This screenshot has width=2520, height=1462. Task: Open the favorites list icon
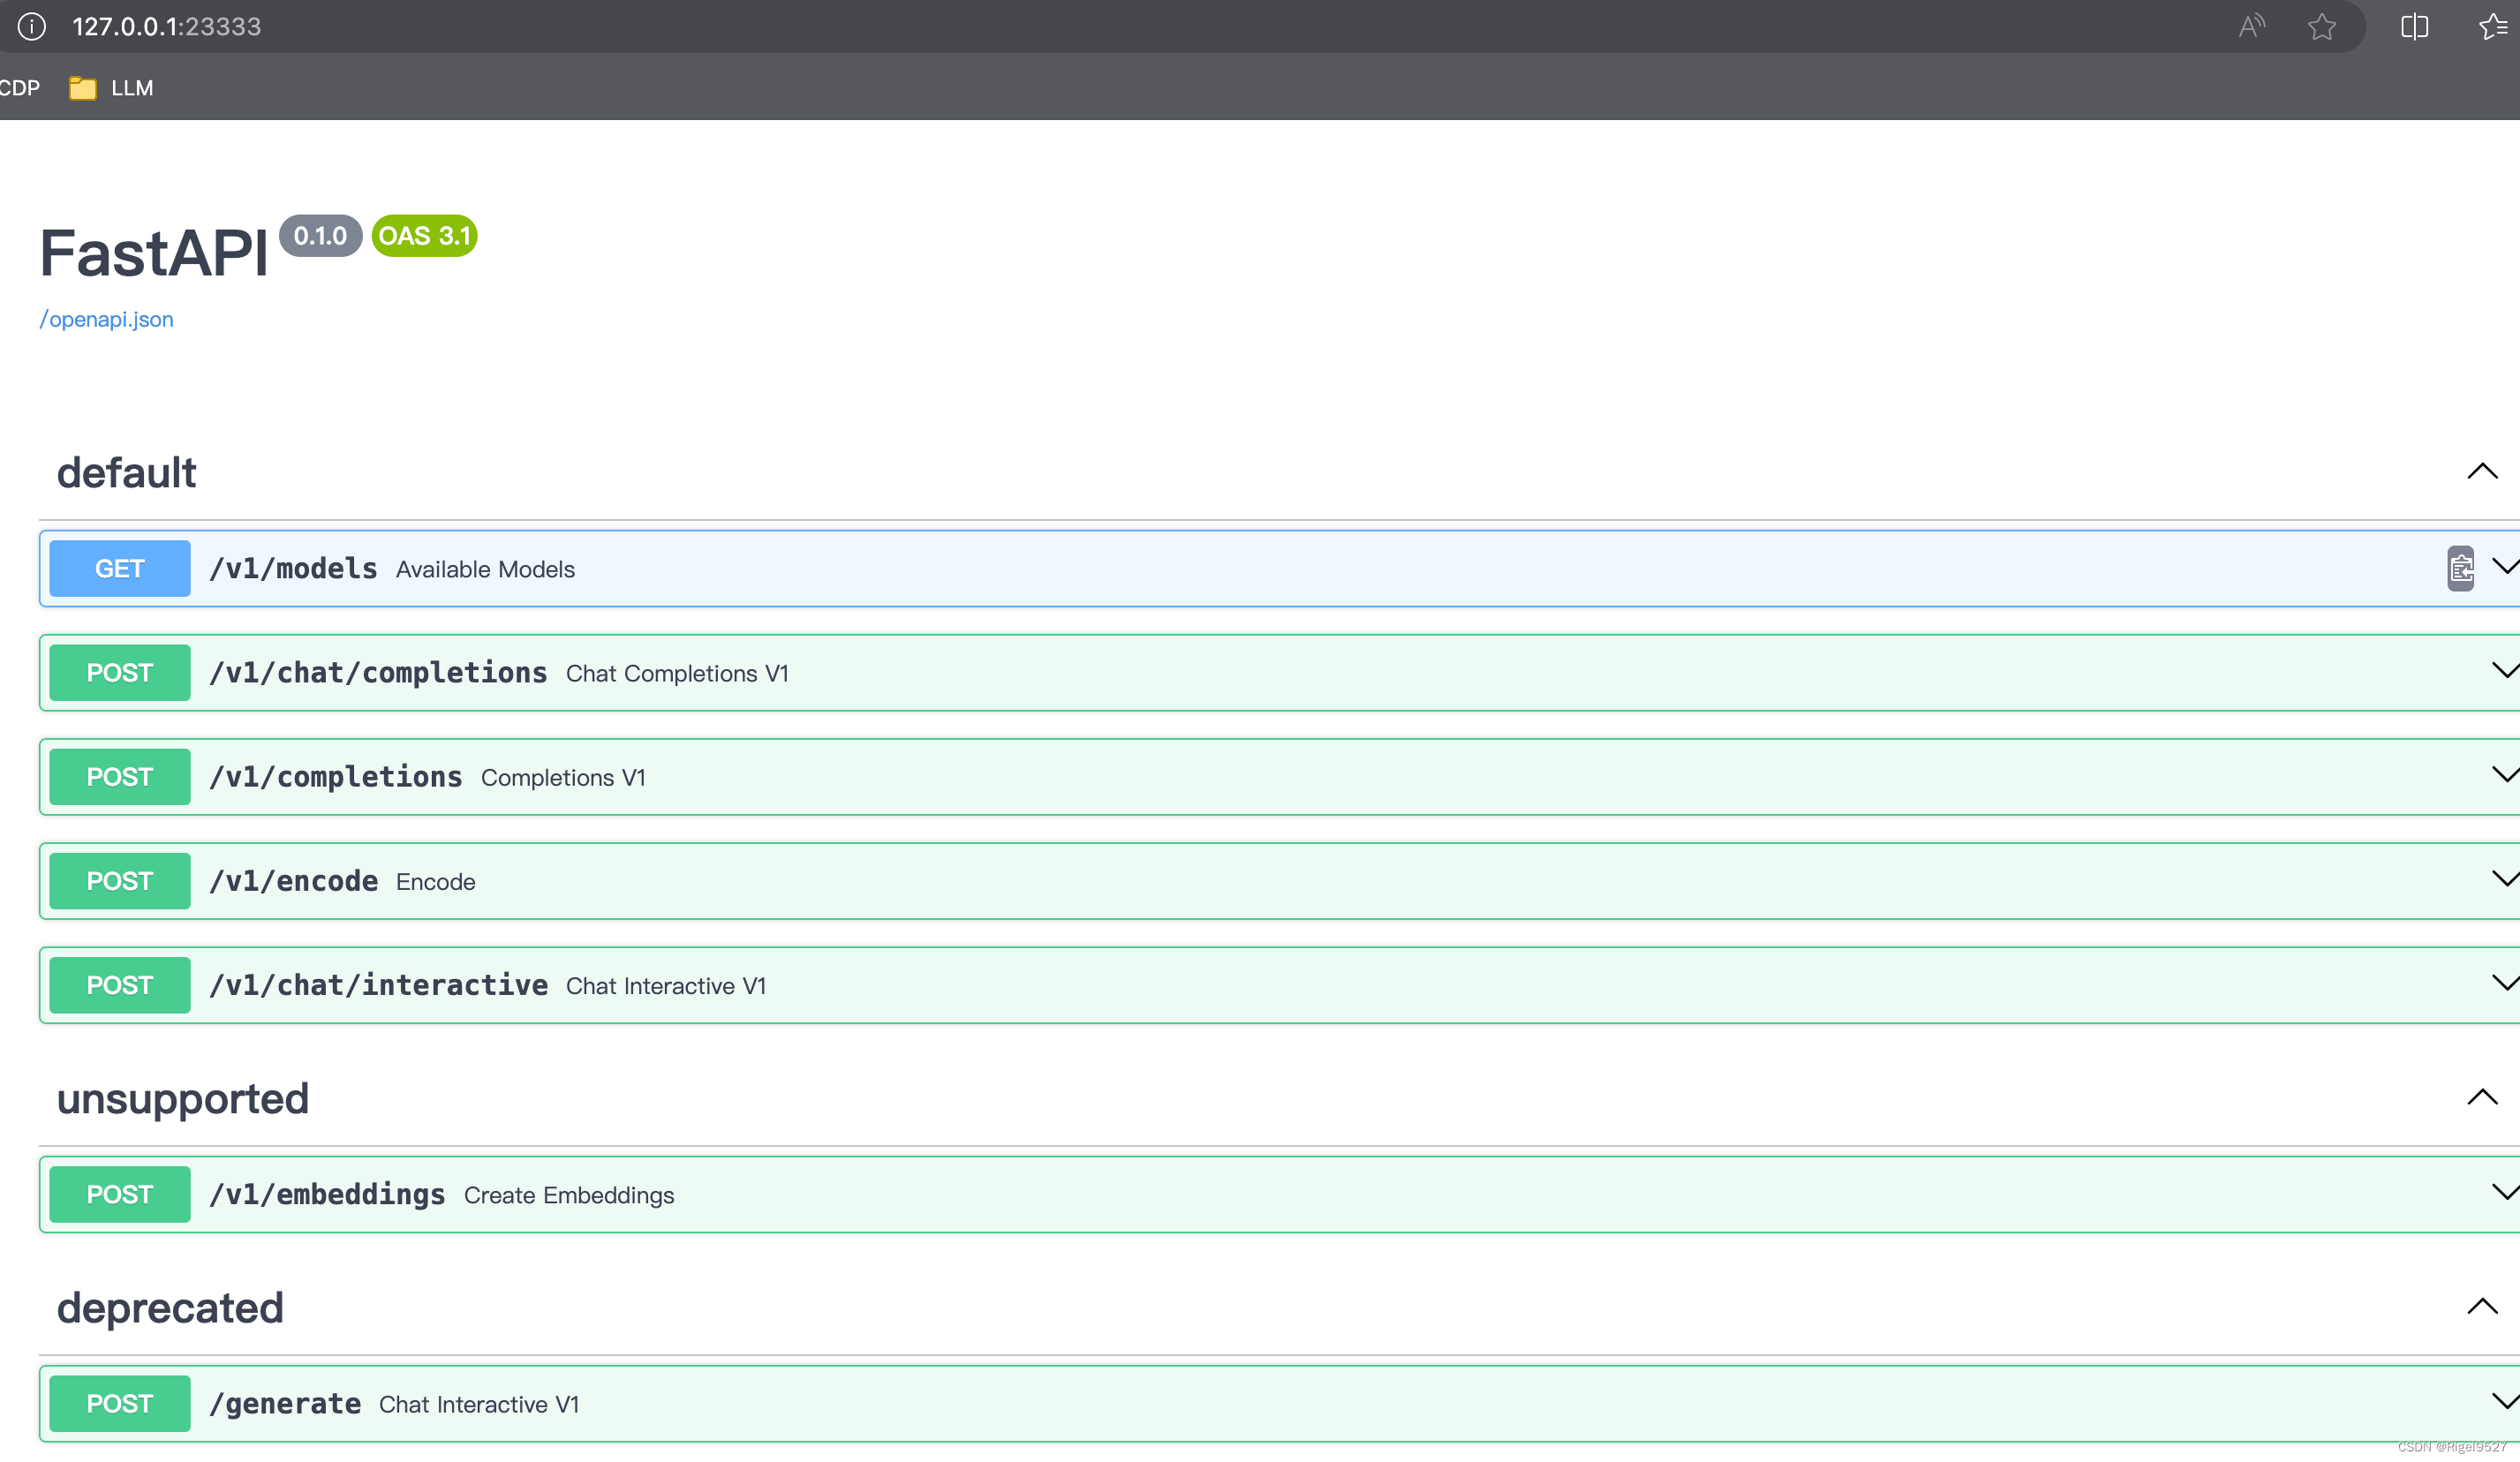[2493, 26]
